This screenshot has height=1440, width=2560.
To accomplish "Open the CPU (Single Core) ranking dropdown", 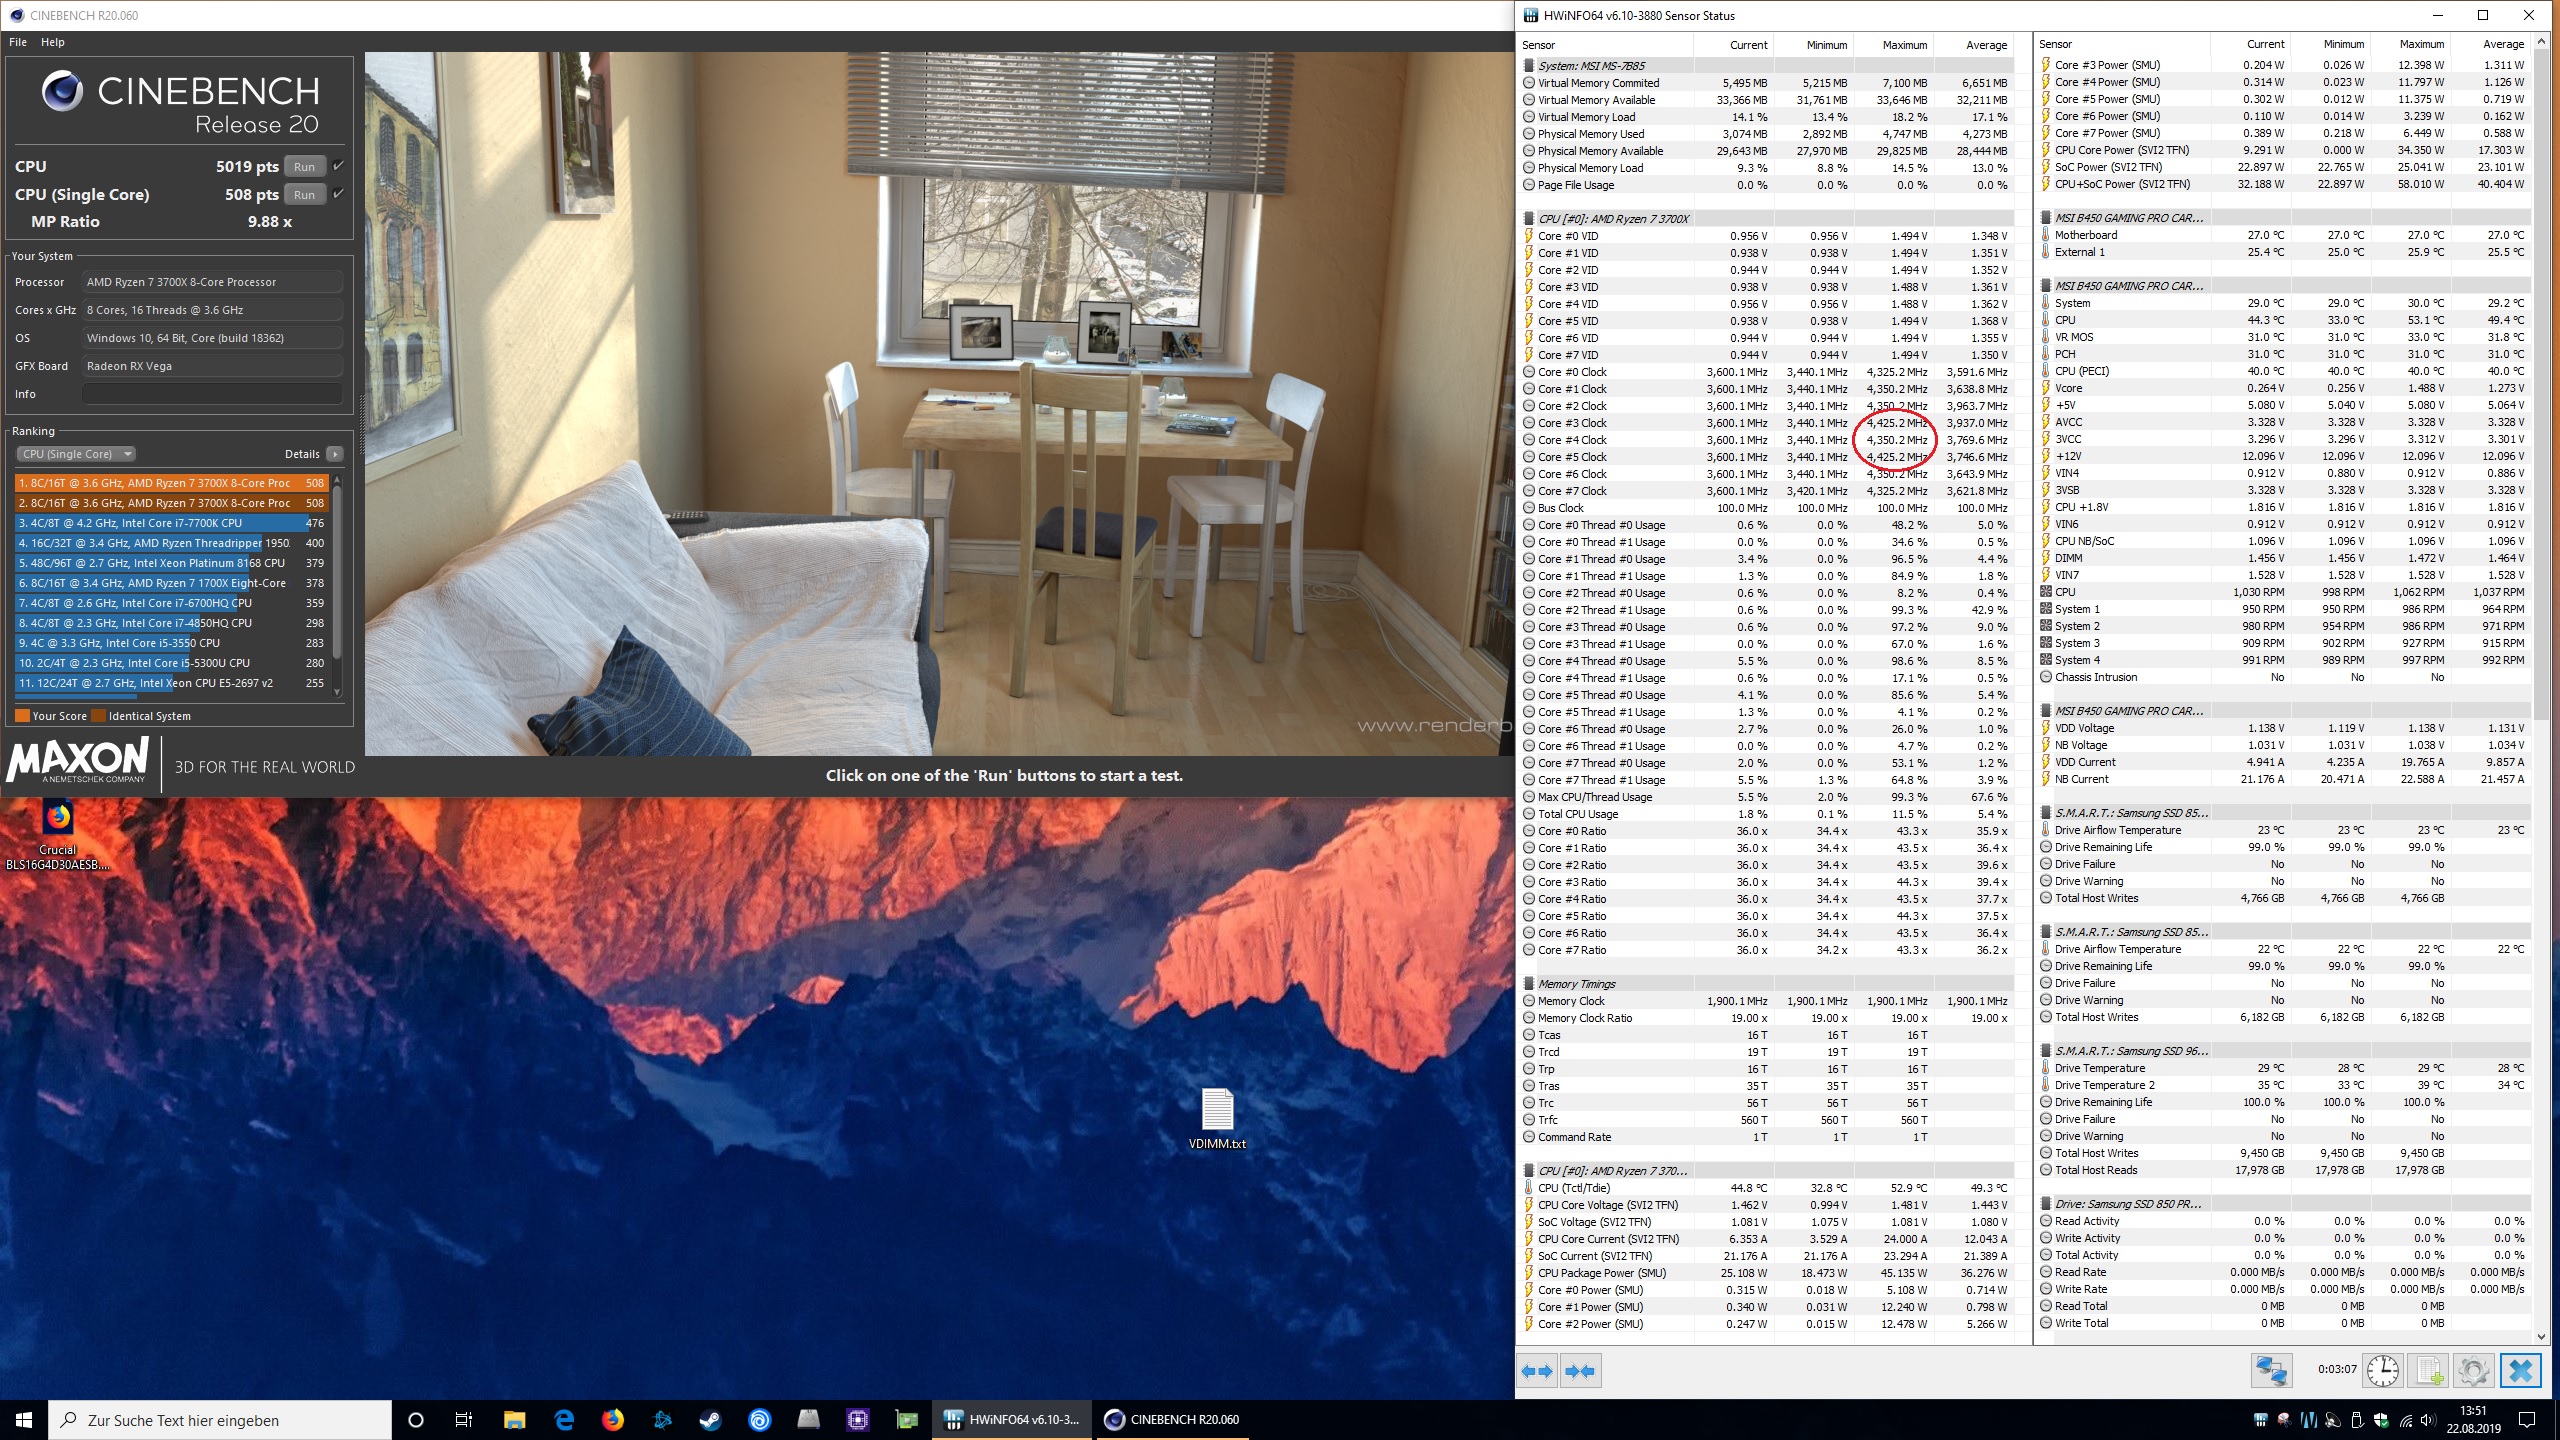I will (76, 454).
